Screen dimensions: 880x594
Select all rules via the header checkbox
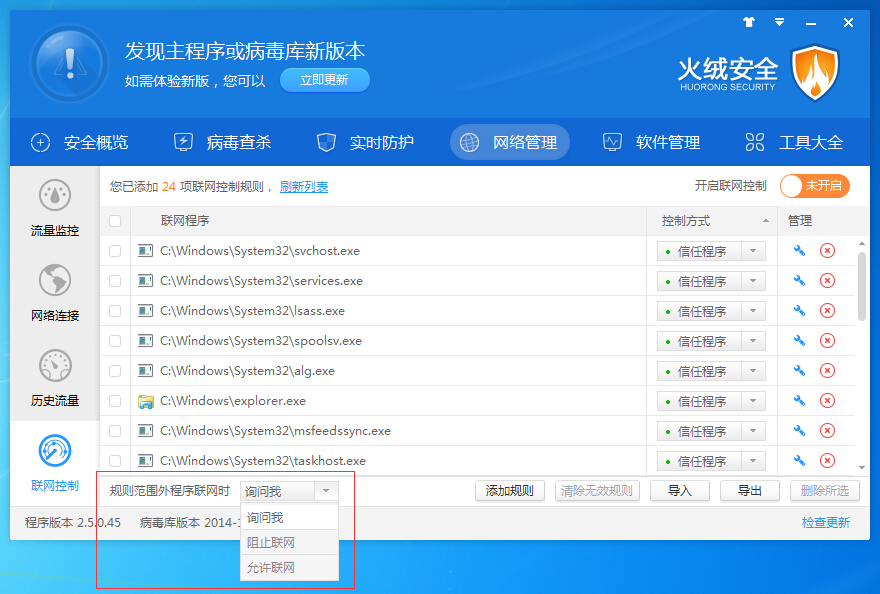pos(115,220)
